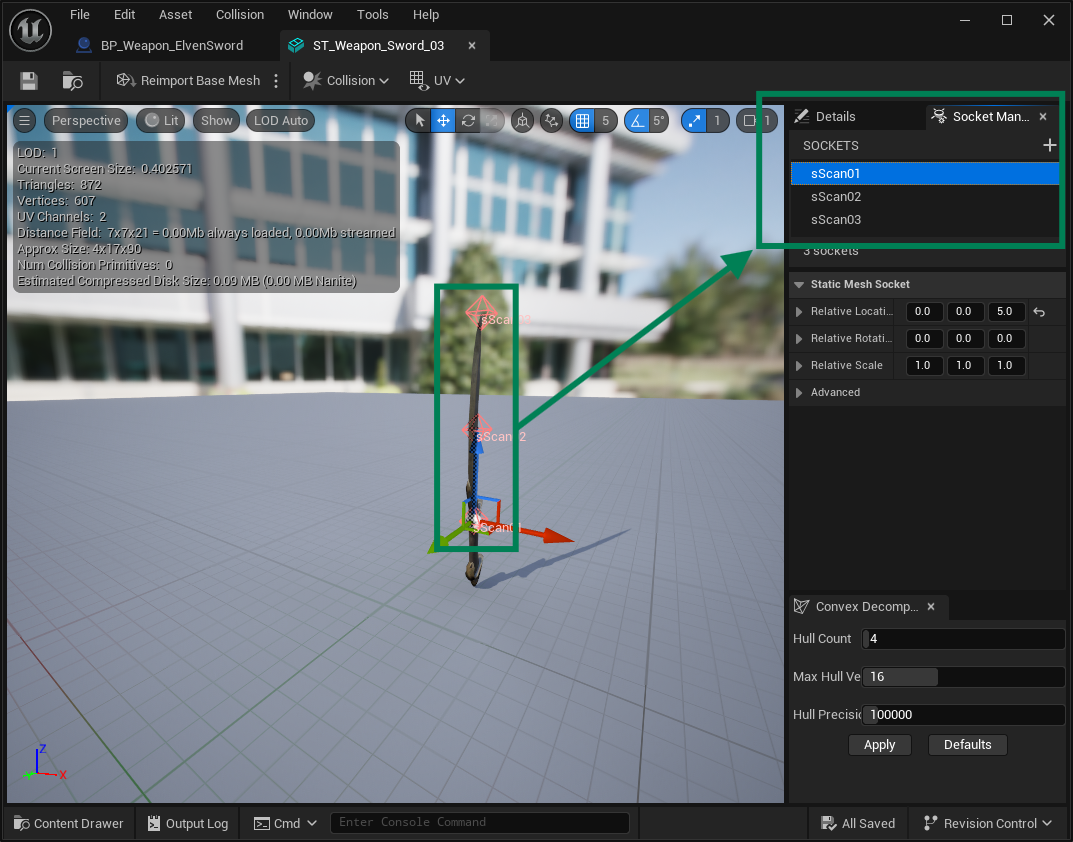Open the Revision Control dropdown

point(986,824)
